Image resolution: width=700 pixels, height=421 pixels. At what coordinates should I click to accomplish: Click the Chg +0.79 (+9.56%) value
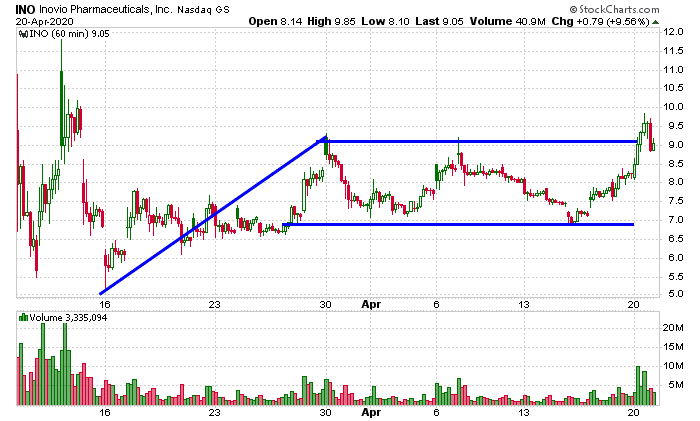tap(600, 21)
